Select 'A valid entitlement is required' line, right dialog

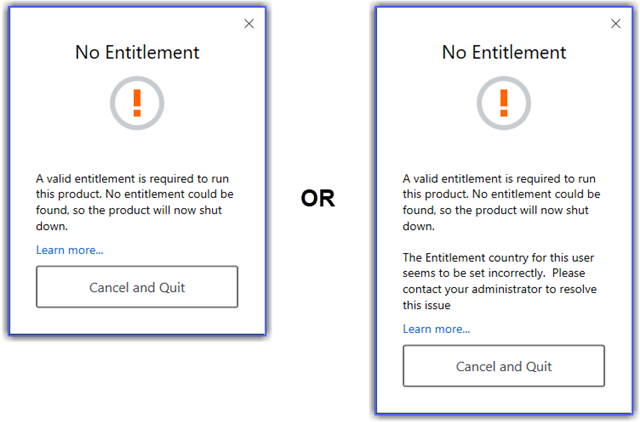click(499, 179)
